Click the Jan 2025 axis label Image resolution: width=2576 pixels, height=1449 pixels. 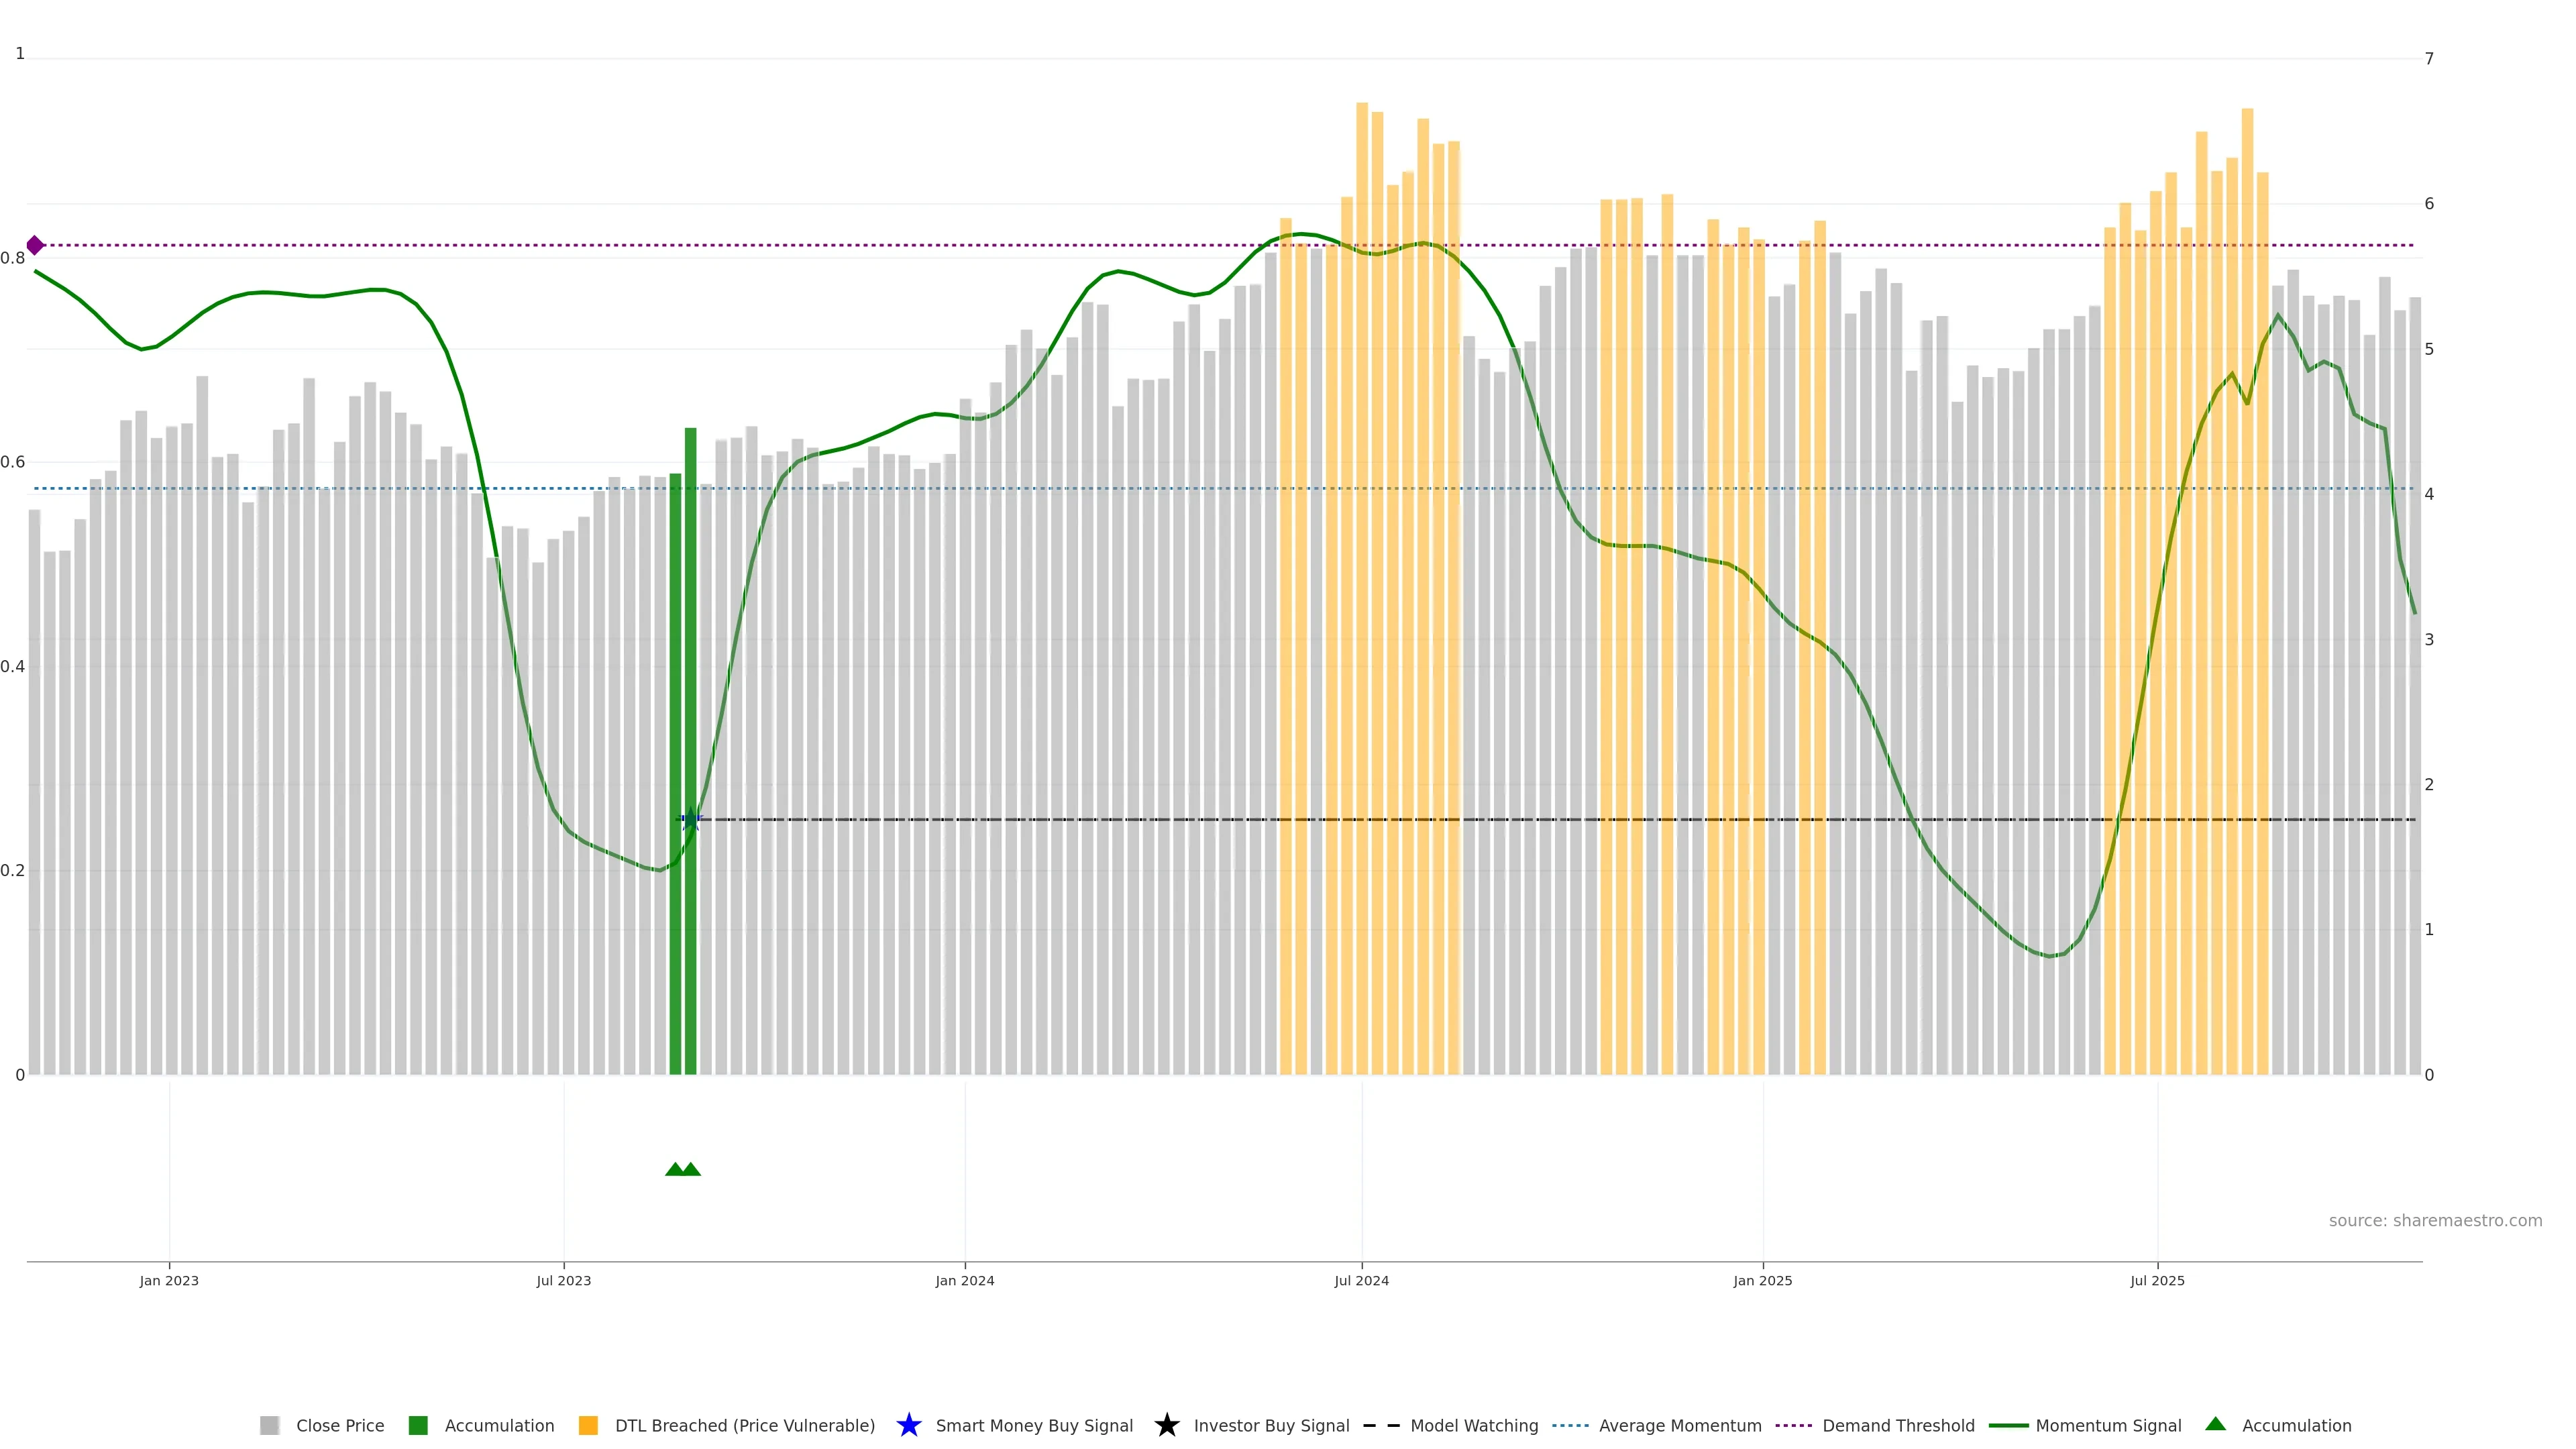coord(1762,1281)
